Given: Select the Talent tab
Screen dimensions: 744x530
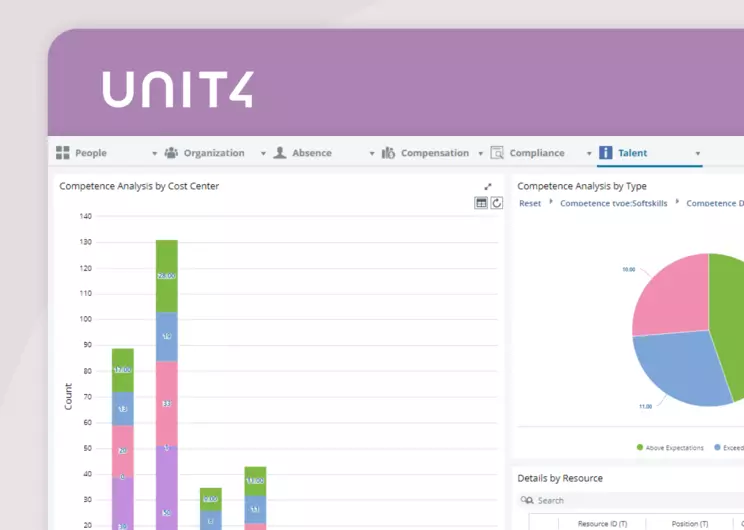Looking at the screenshot, I should pos(632,153).
